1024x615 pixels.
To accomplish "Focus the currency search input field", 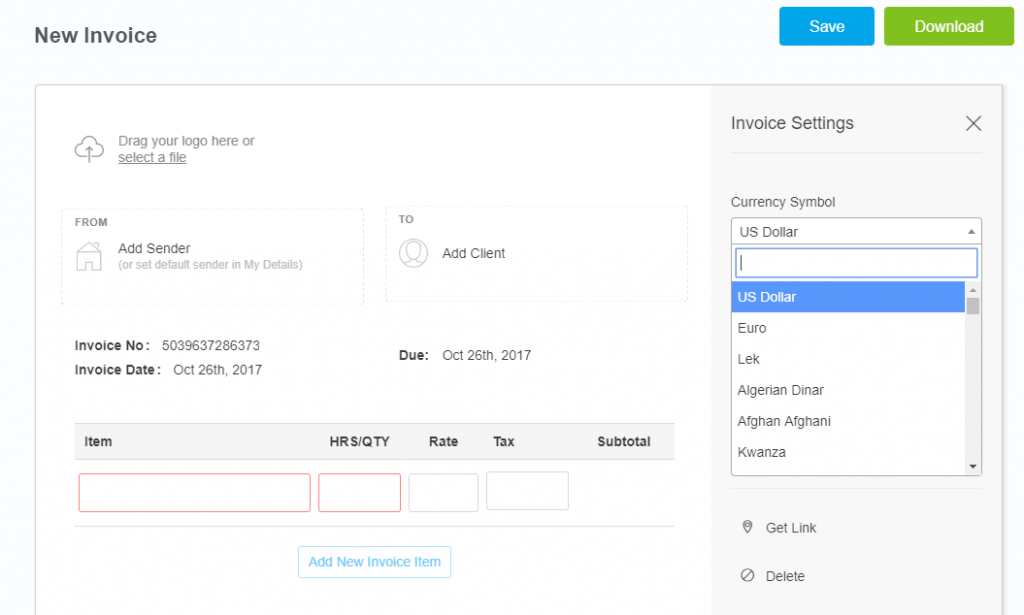I will point(855,262).
